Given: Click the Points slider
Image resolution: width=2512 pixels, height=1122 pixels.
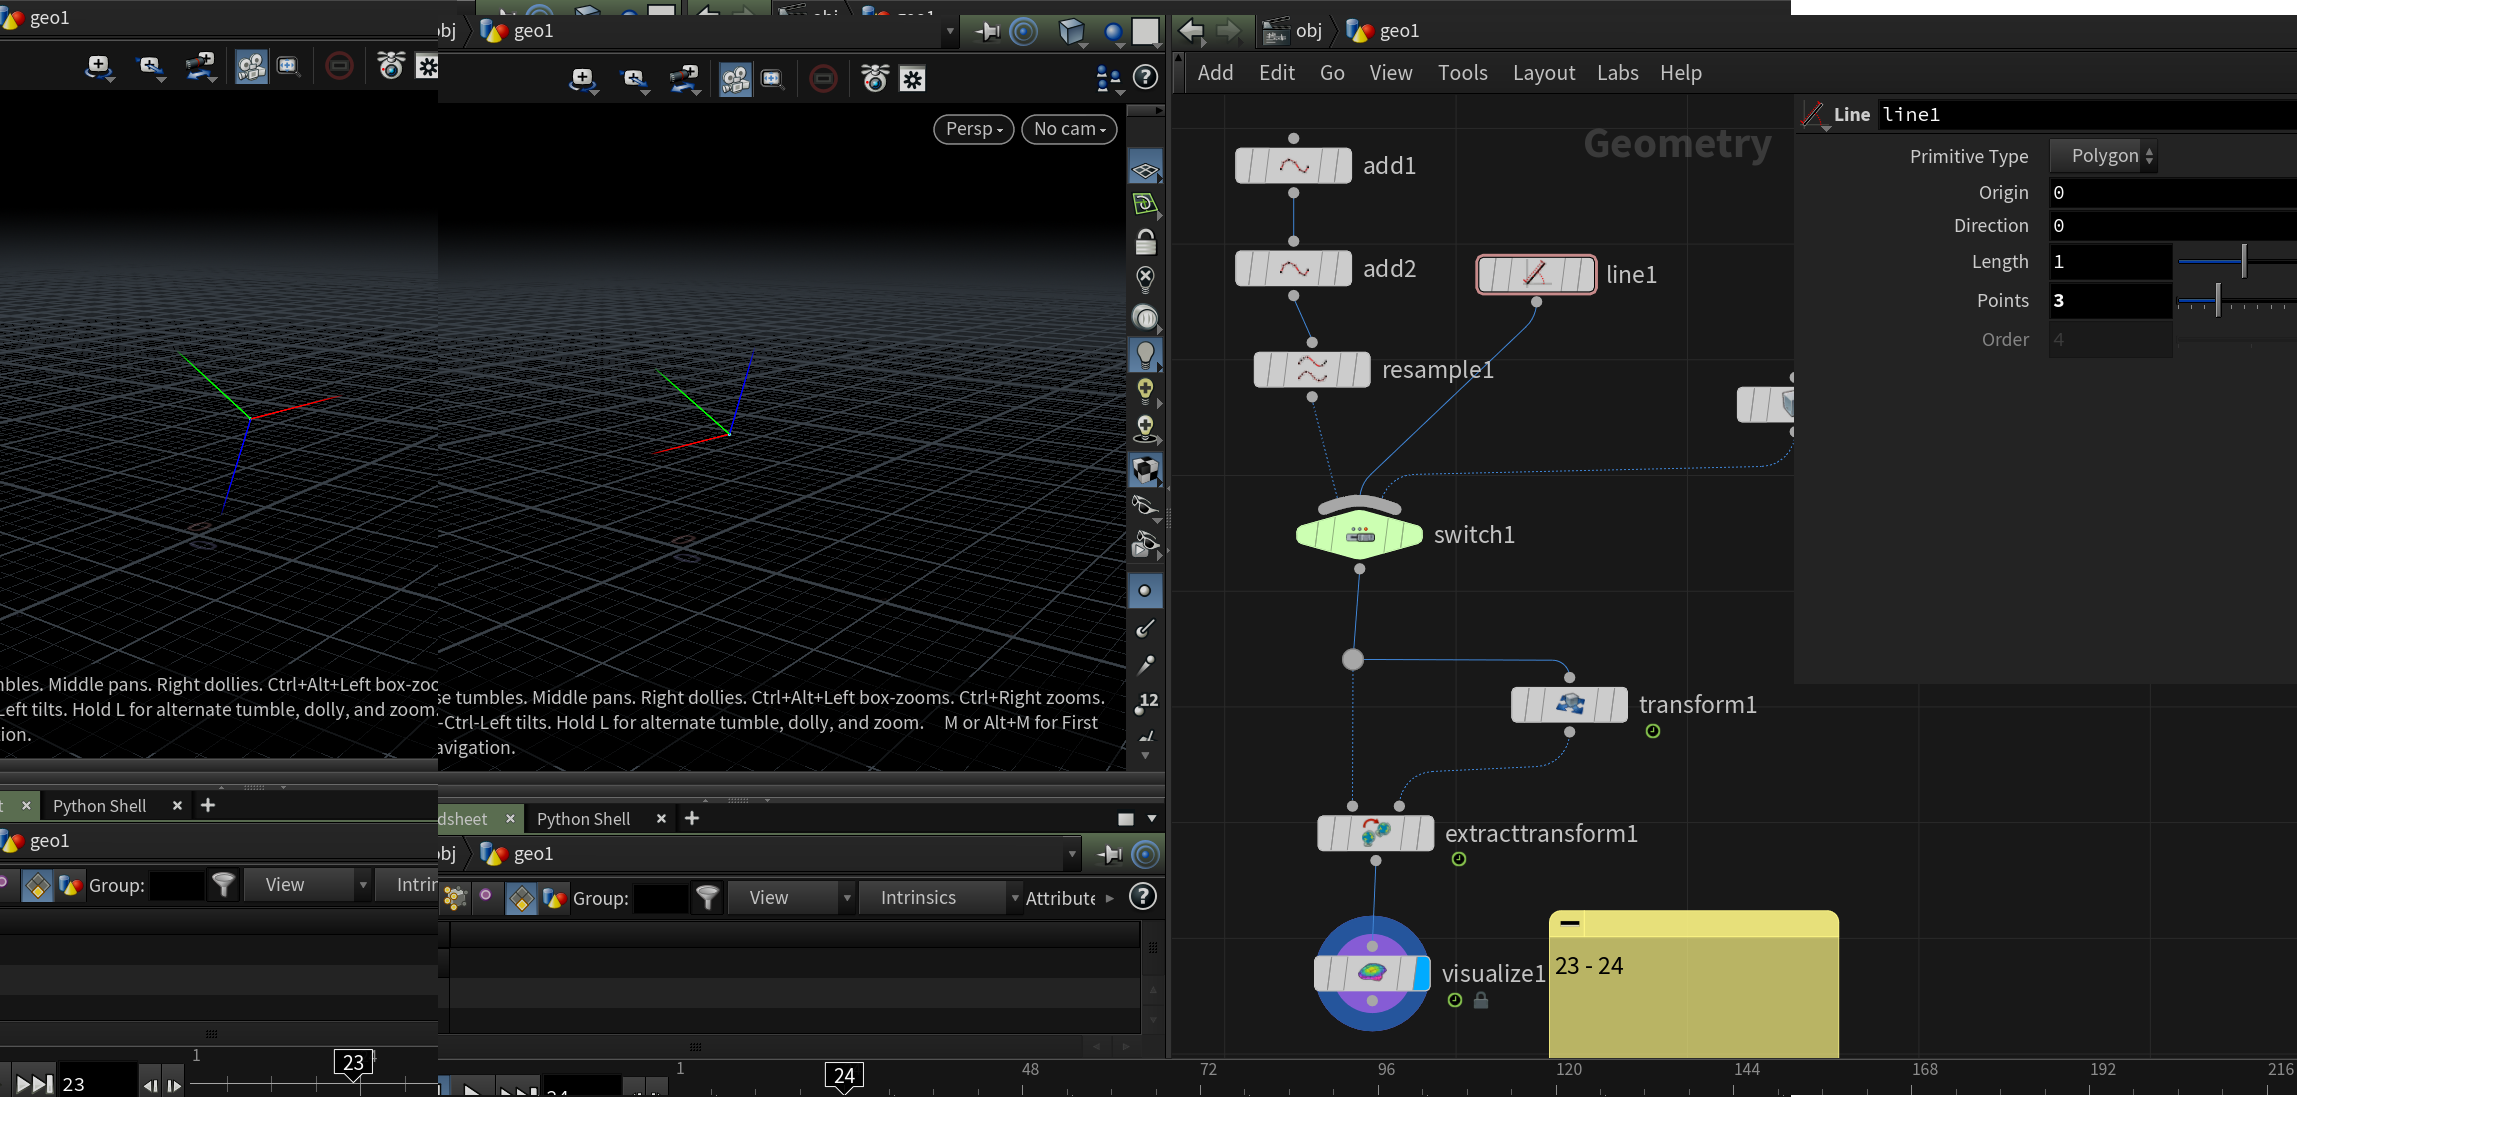Looking at the screenshot, I should [2236, 301].
